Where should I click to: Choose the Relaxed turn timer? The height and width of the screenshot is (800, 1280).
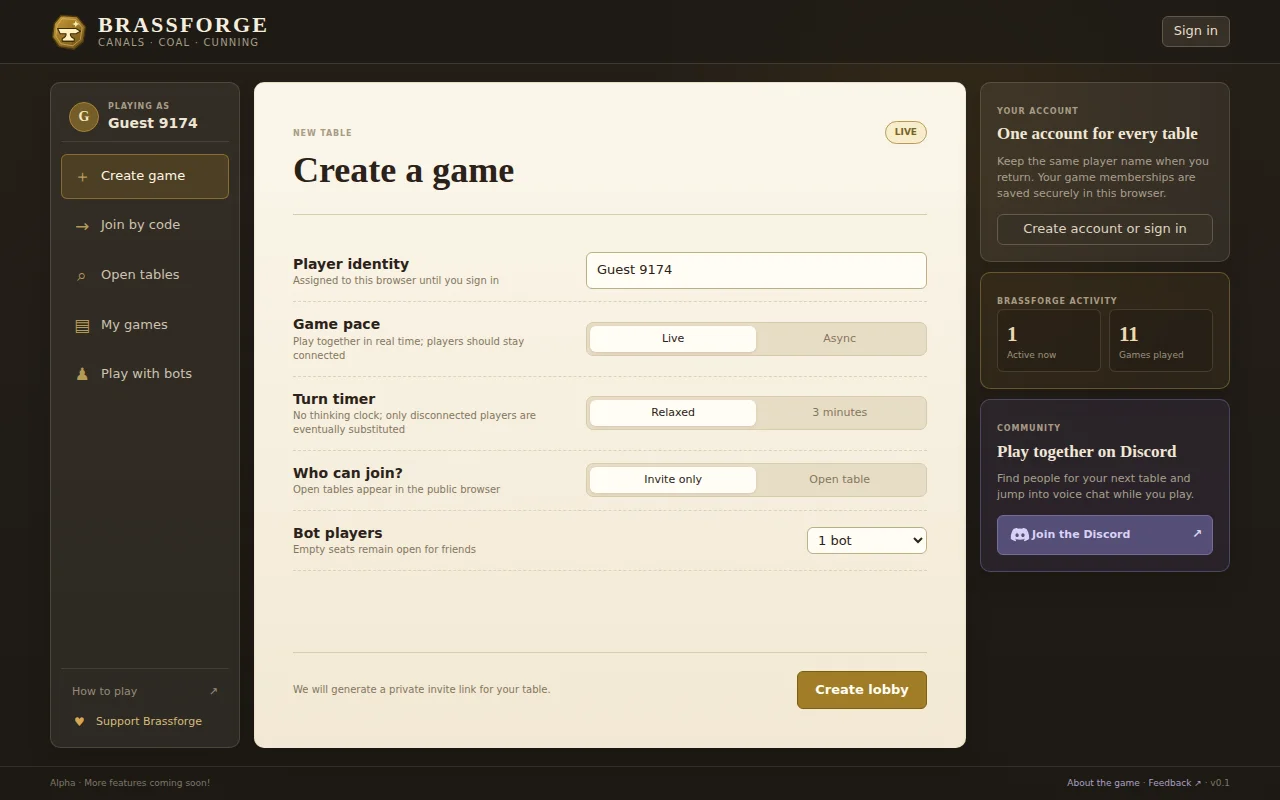(673, 413)
